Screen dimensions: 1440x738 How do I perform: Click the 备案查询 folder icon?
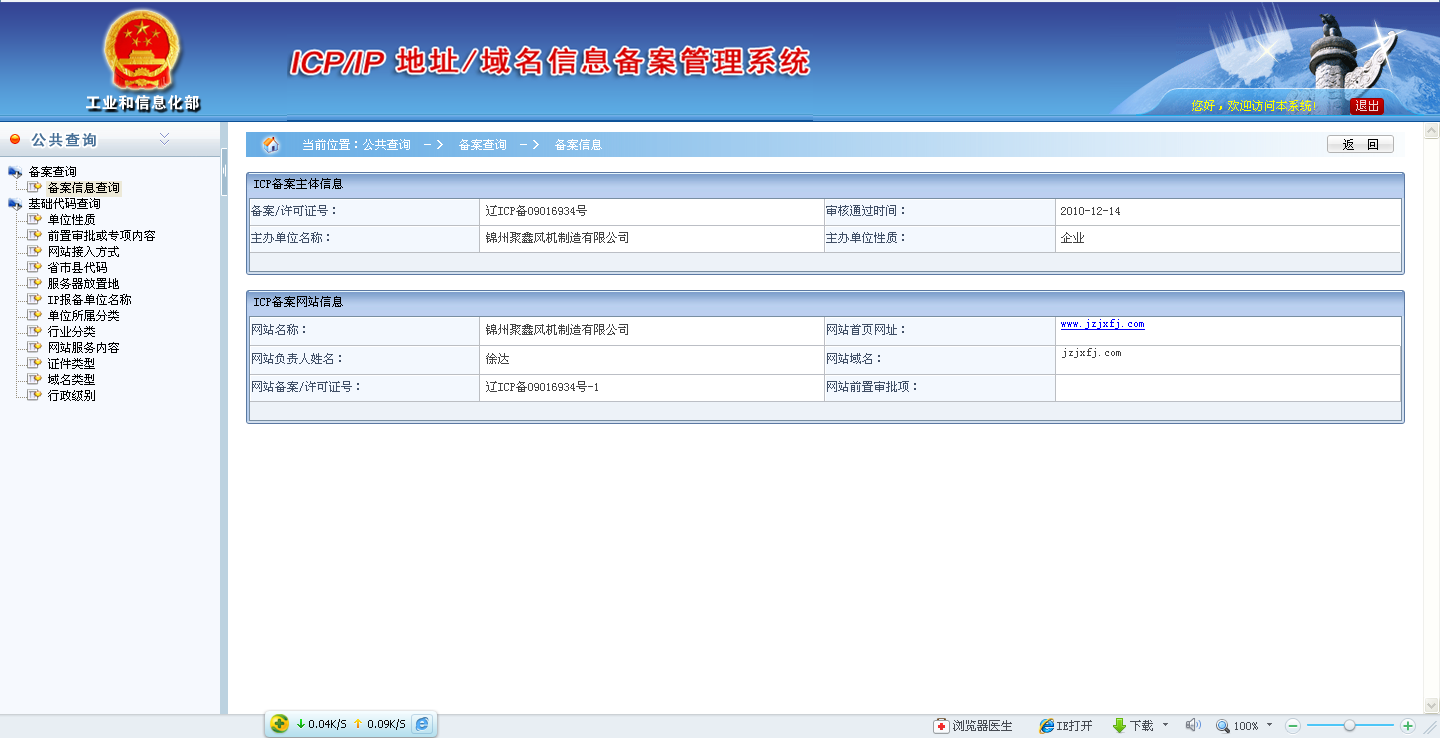tap(15, 172)
